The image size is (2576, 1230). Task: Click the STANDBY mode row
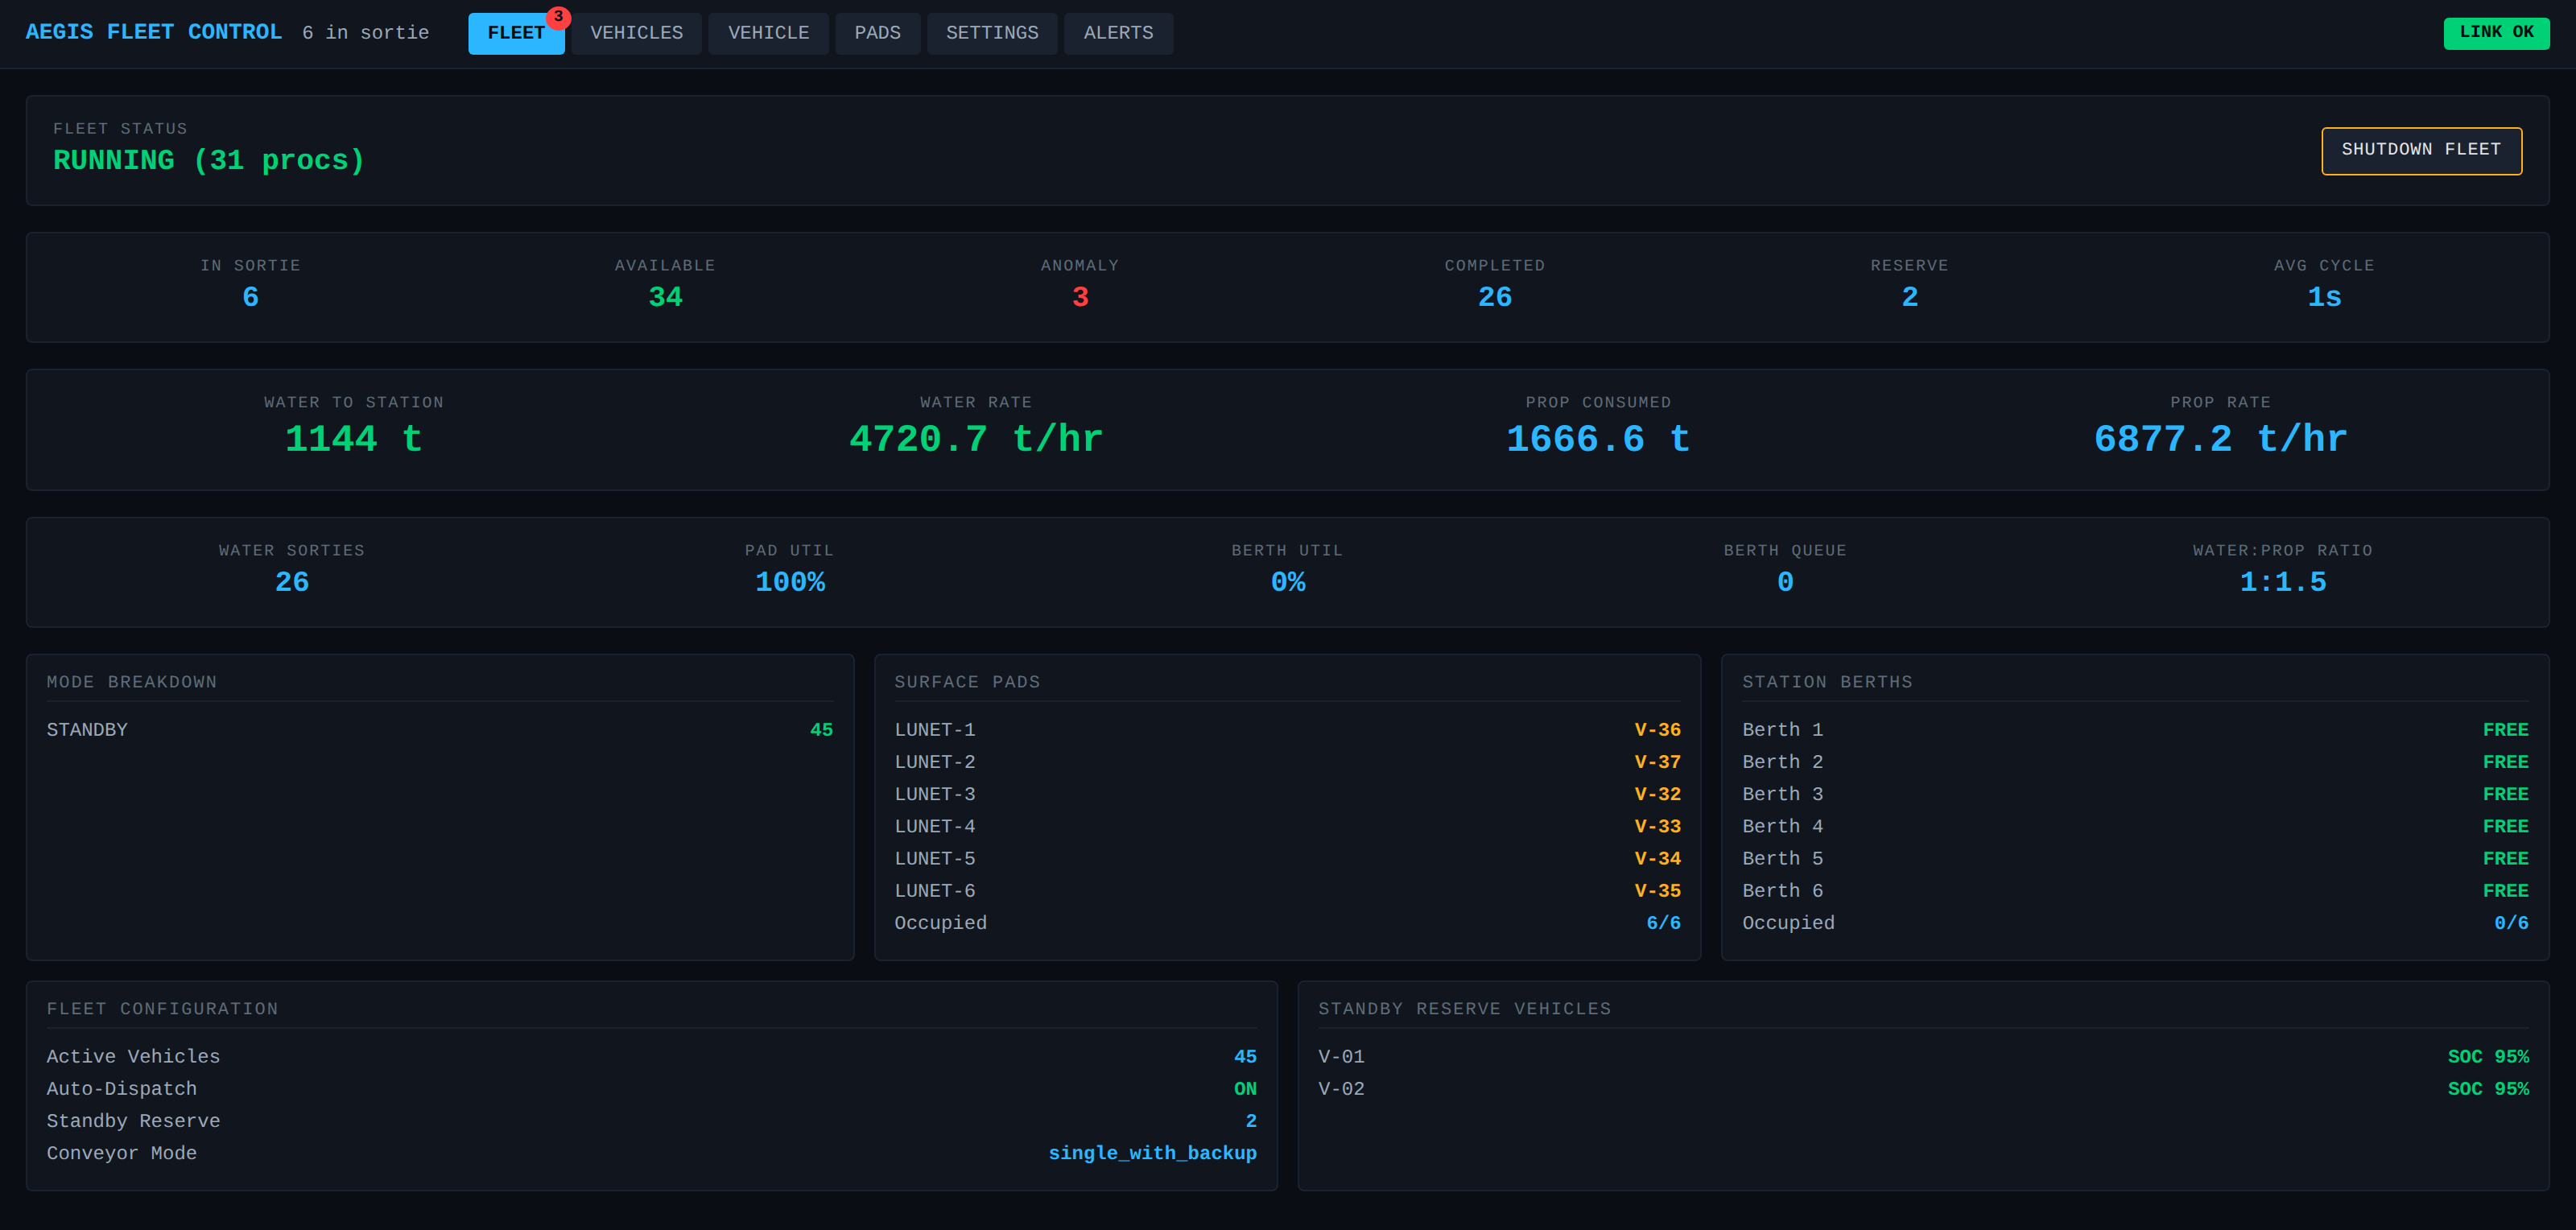click(x=440, y=730)
